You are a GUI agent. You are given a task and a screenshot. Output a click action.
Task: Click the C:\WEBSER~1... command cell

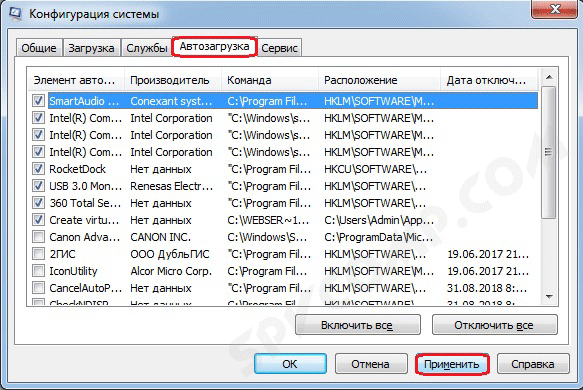268,220
